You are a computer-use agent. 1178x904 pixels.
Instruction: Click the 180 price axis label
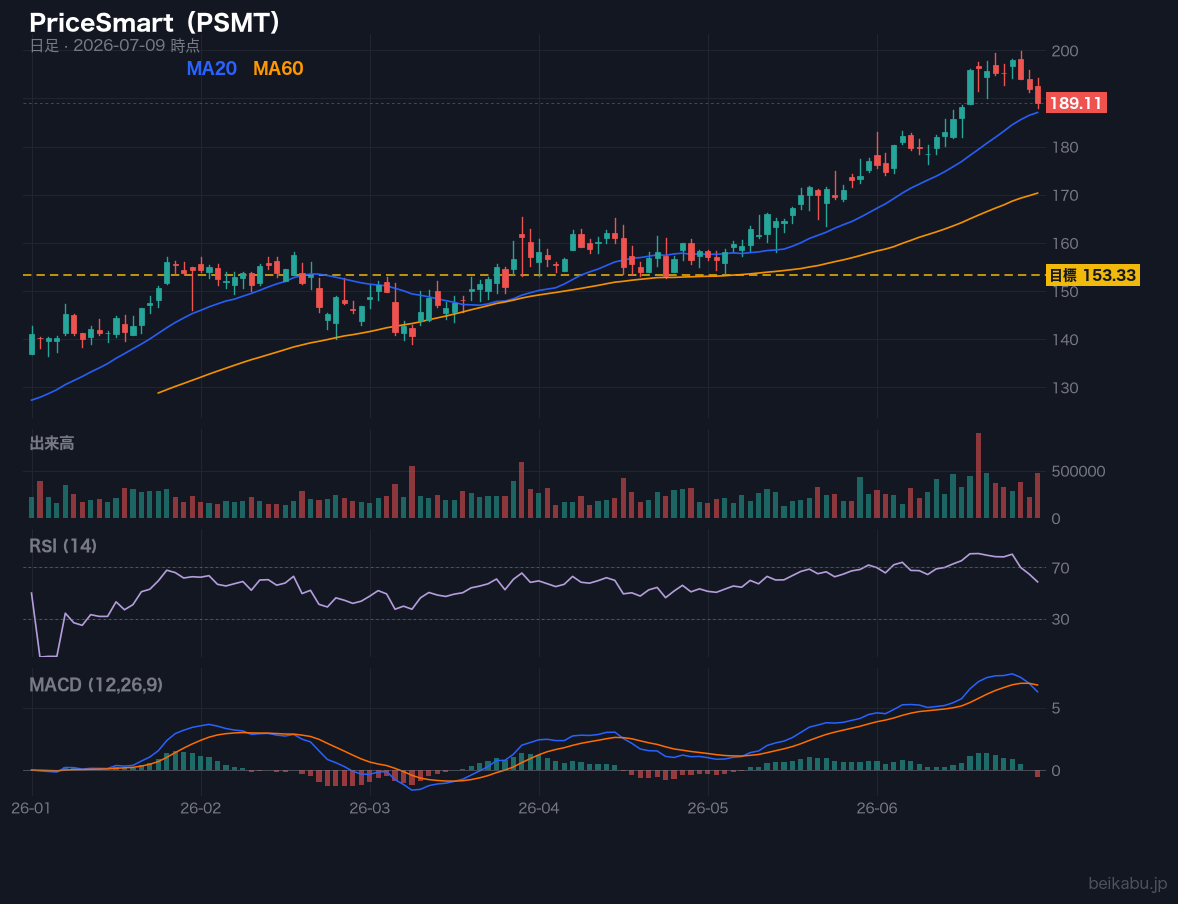pyautogui.click(x=1065, y=147)
